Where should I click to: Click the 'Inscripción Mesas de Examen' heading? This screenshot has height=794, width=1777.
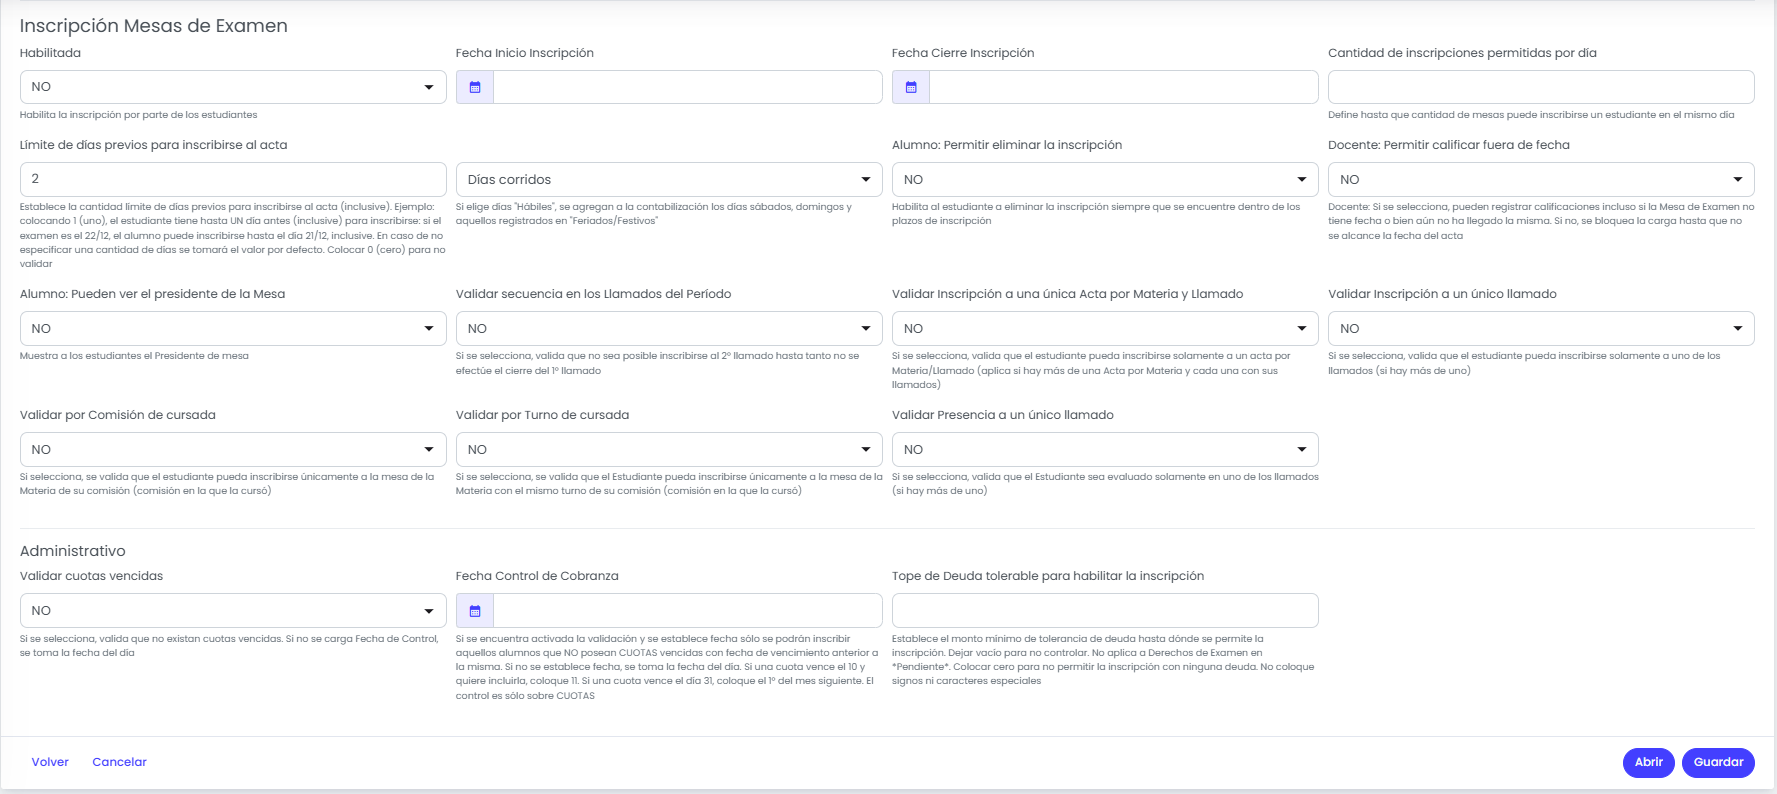point(154,26)
